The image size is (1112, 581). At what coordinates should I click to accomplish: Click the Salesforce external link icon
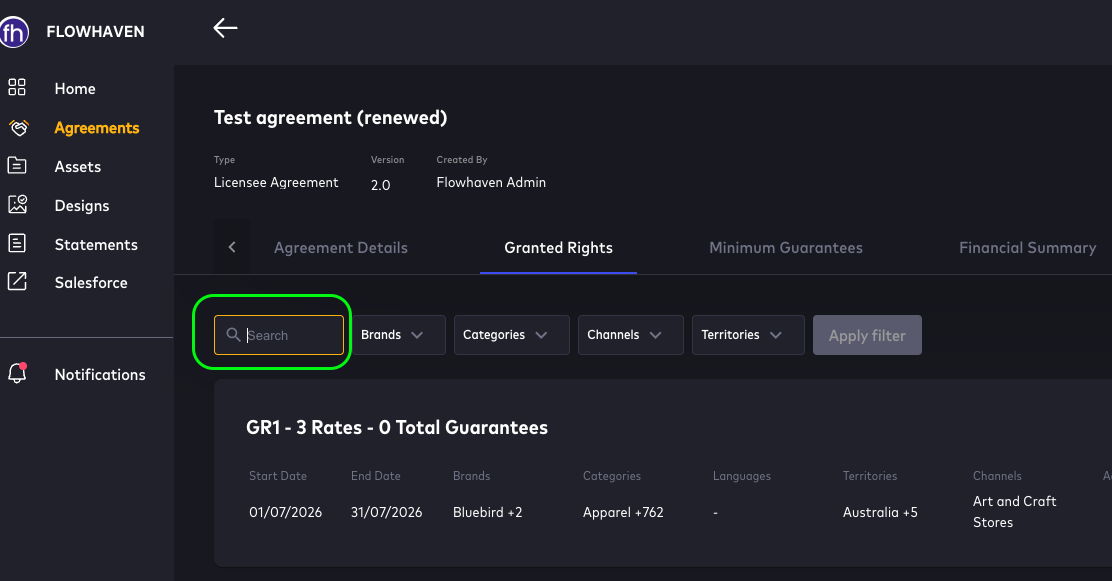click(17, 282)
